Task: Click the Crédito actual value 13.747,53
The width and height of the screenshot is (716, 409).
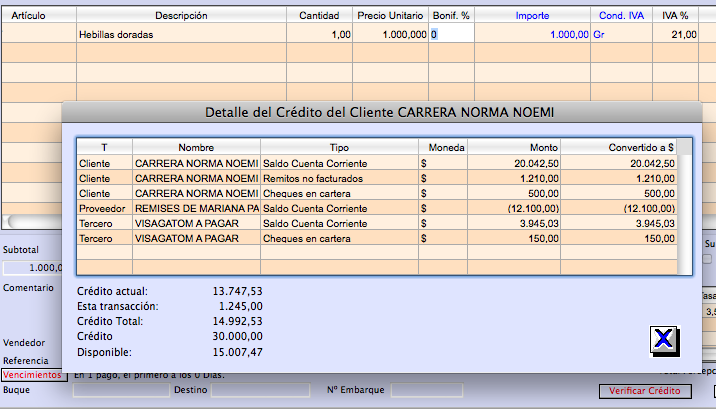Action: click(237, 291)
